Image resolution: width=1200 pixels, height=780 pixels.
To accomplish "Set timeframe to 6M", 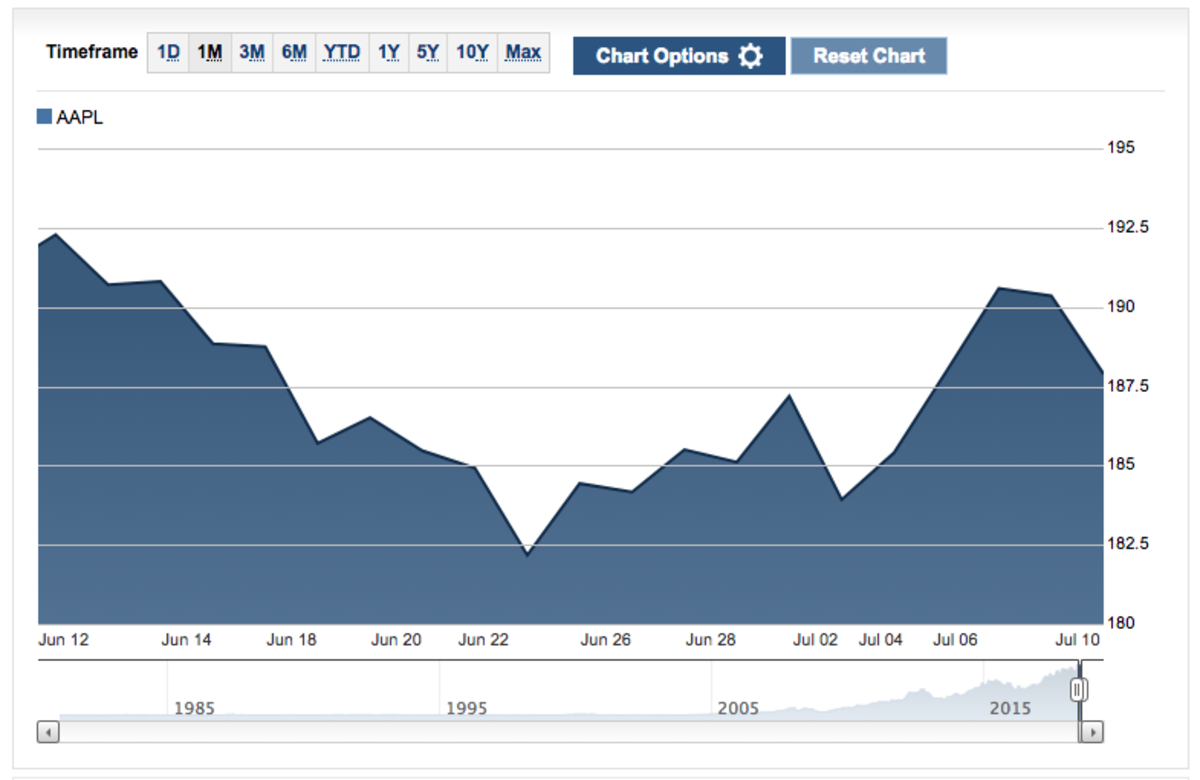I will (294, 53).
